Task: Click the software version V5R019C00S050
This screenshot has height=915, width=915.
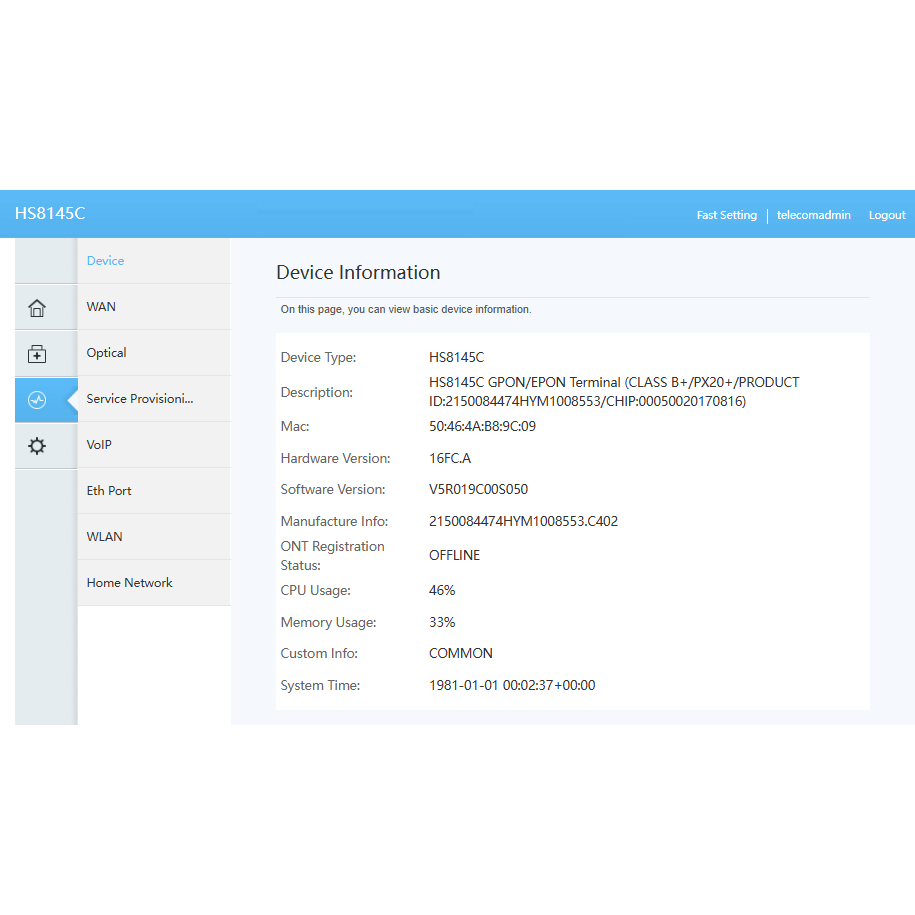Action: point(478,489)
